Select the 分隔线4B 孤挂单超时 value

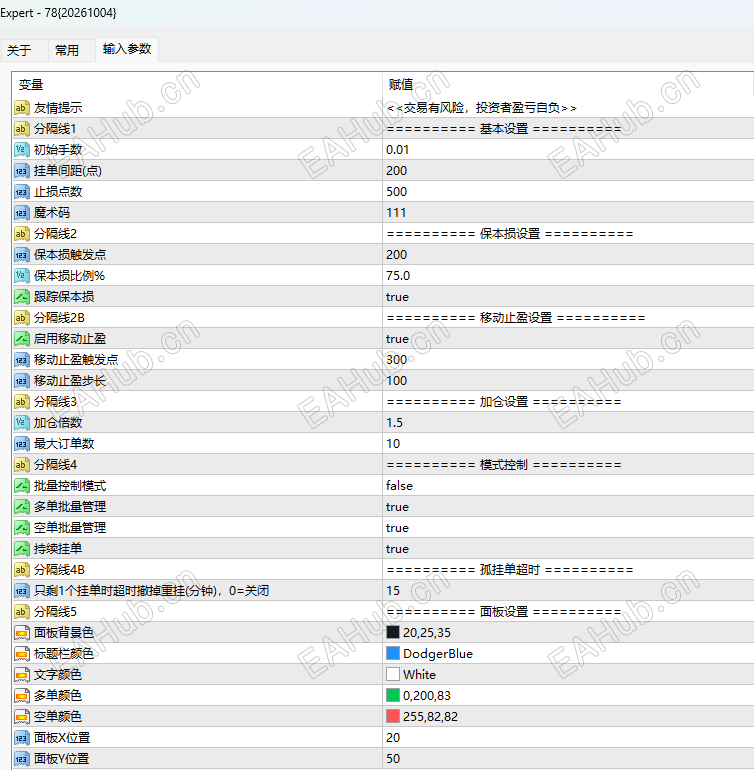510,570
